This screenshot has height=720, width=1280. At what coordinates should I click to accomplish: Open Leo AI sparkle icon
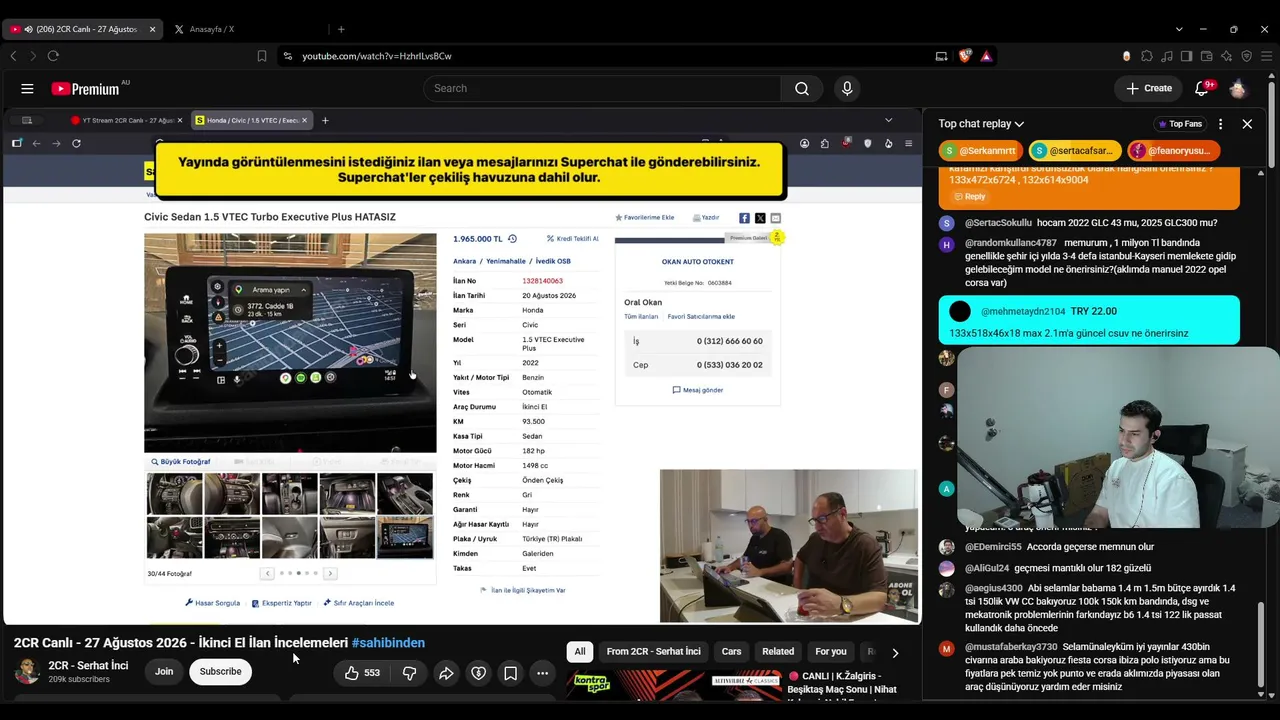pyautogui.click(x=1227, y=56)
